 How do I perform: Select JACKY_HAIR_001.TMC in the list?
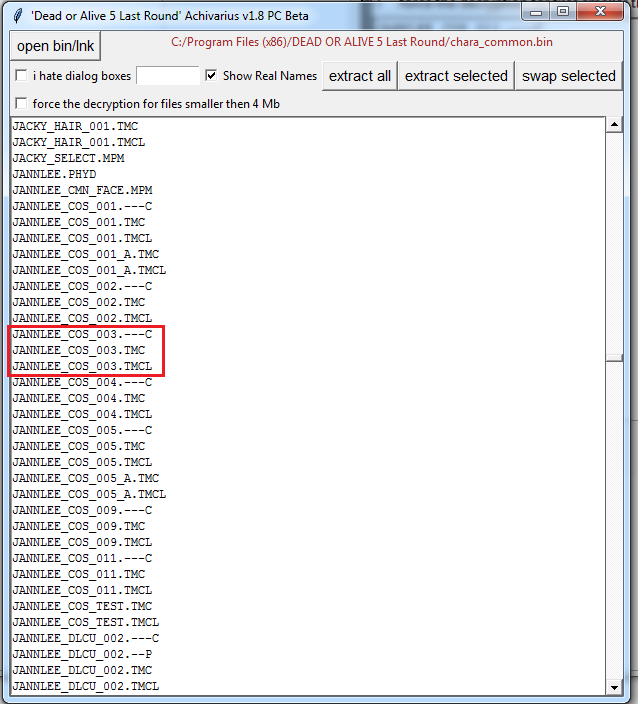click(75, 126)
